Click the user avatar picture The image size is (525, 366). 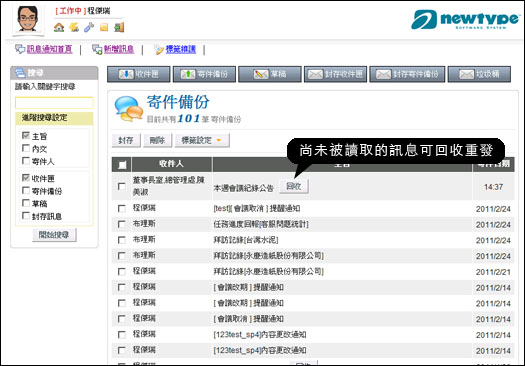[28, 19]
